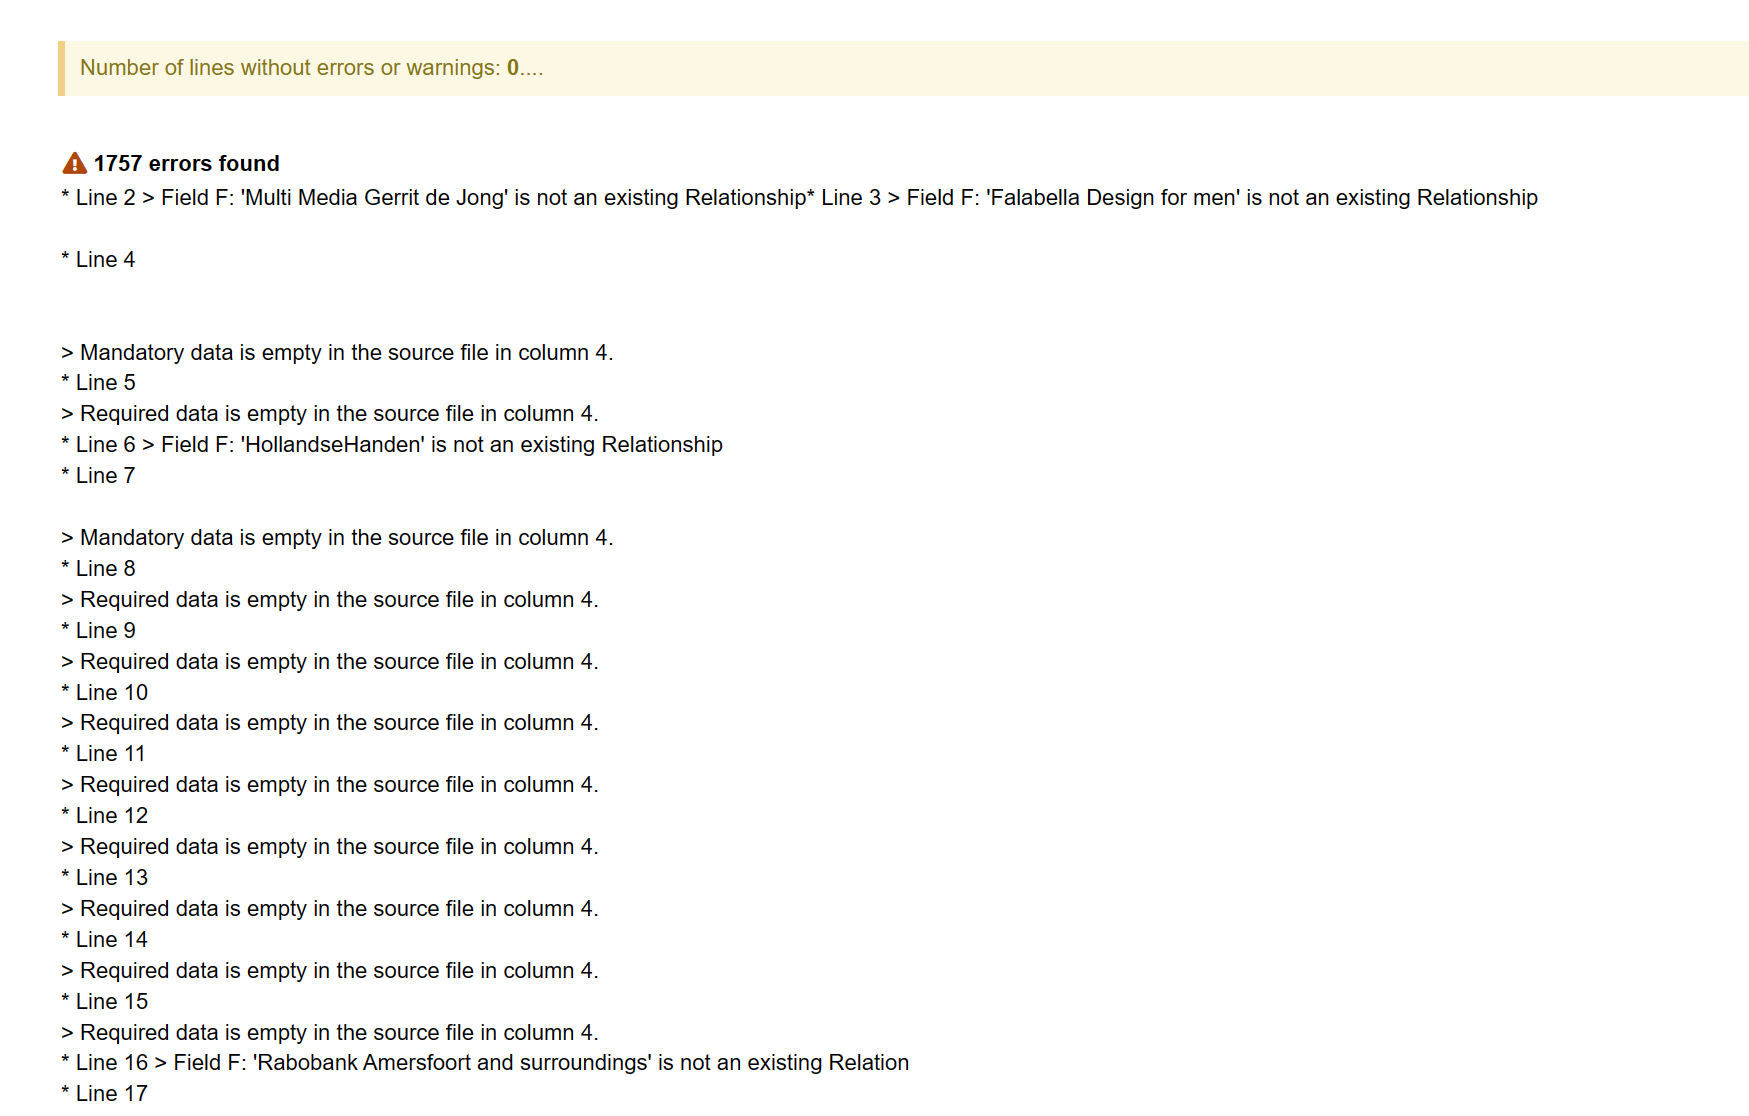This screenshot has width=1749, height=1116.
Task: Click the '* Line 17' entry
Action: coord(104,1094)
